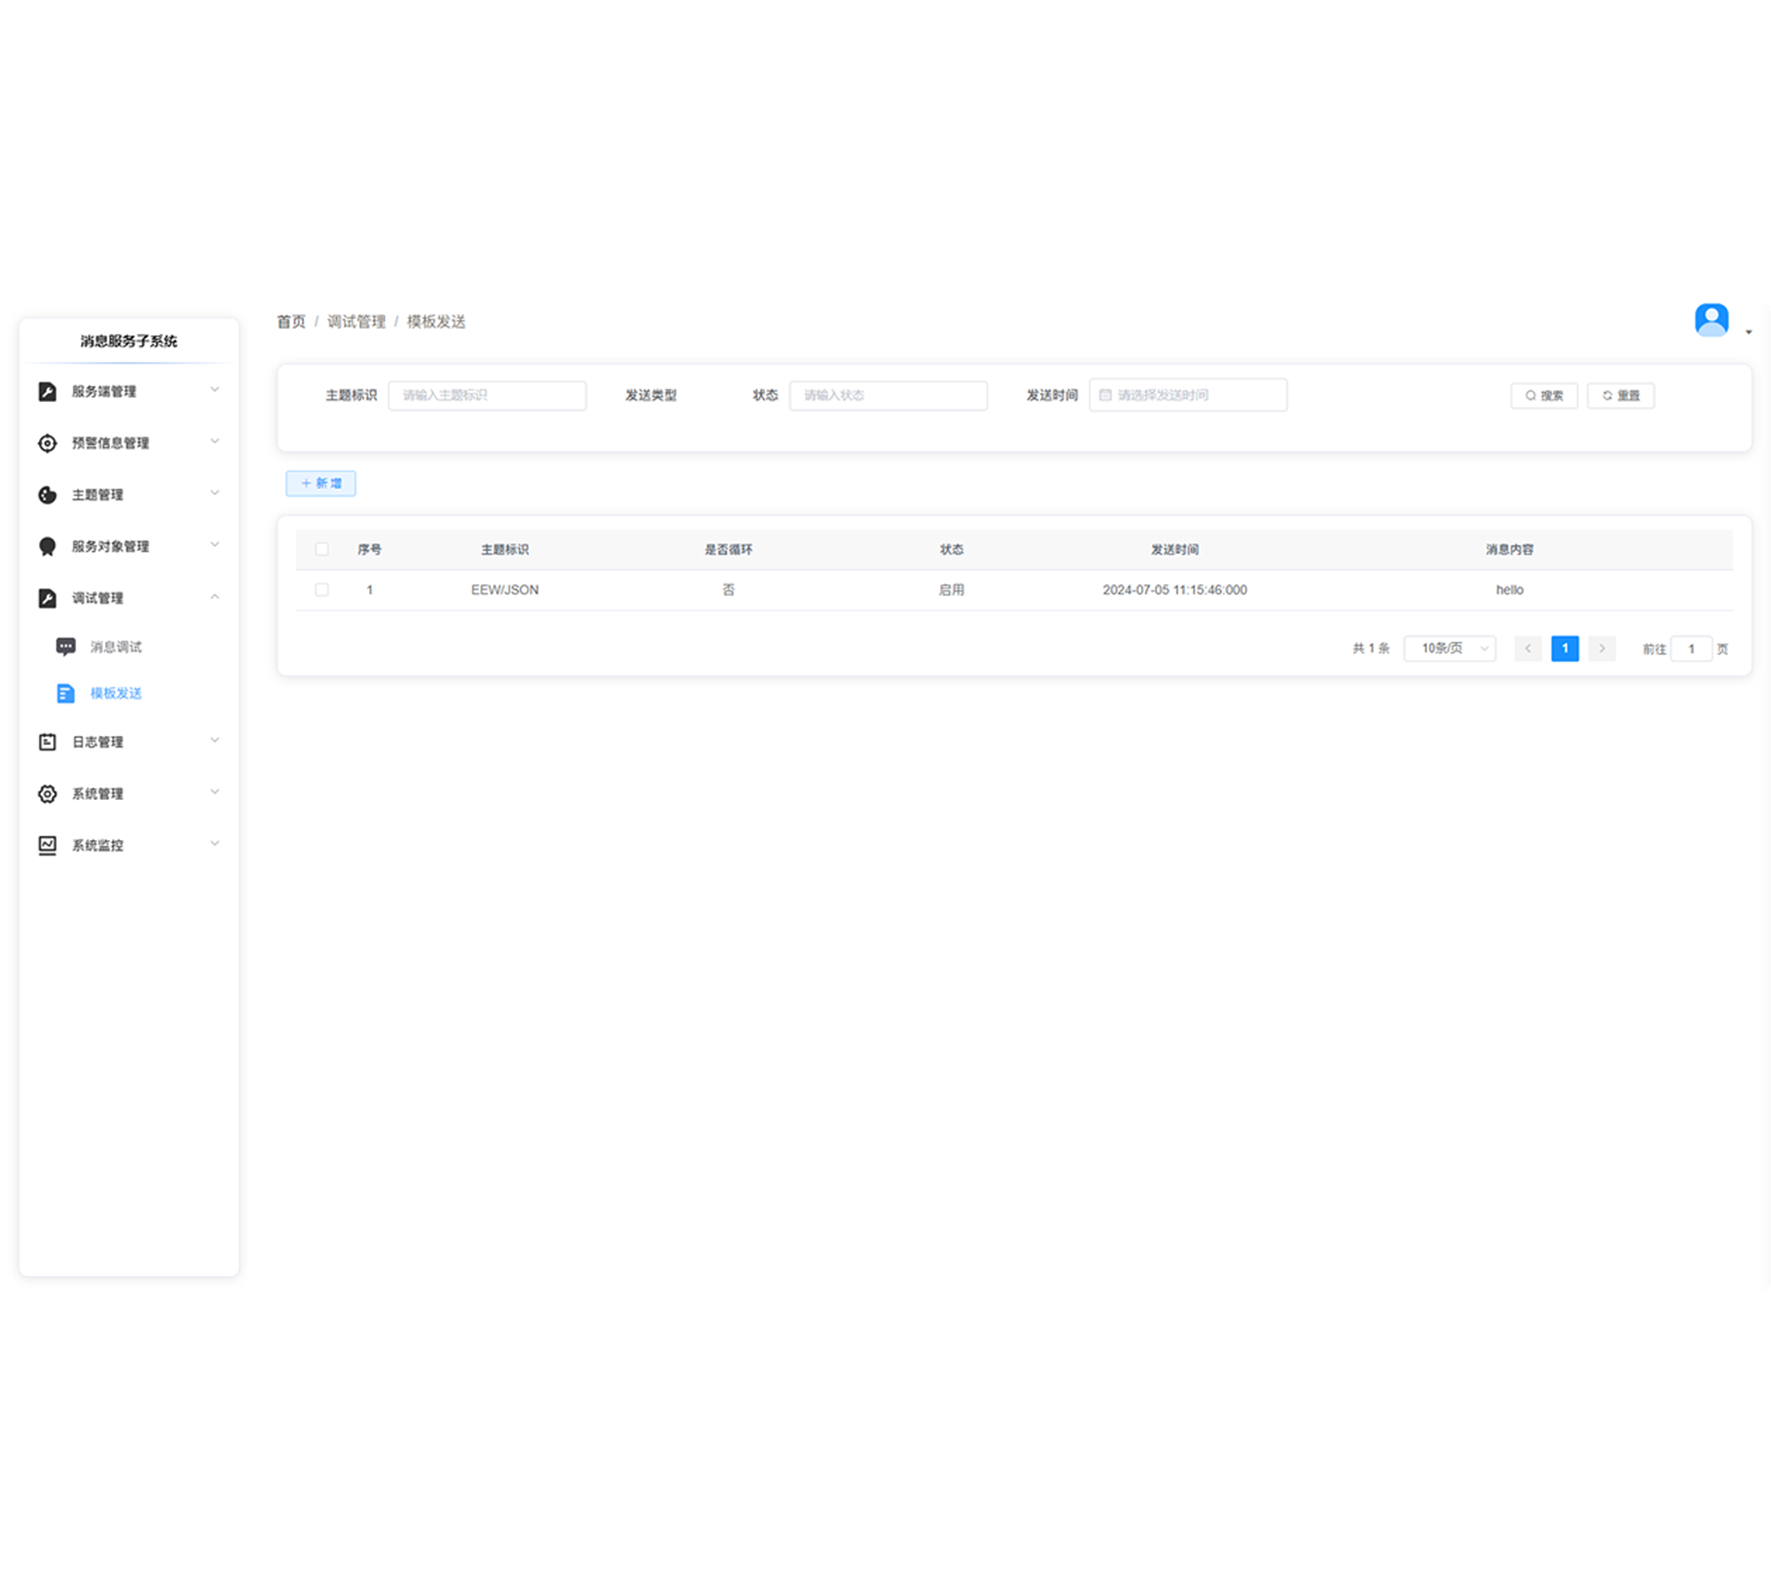Click the 发送类型 filter label
Screen dimensions: 1771x1594
[x=651, y=396]
